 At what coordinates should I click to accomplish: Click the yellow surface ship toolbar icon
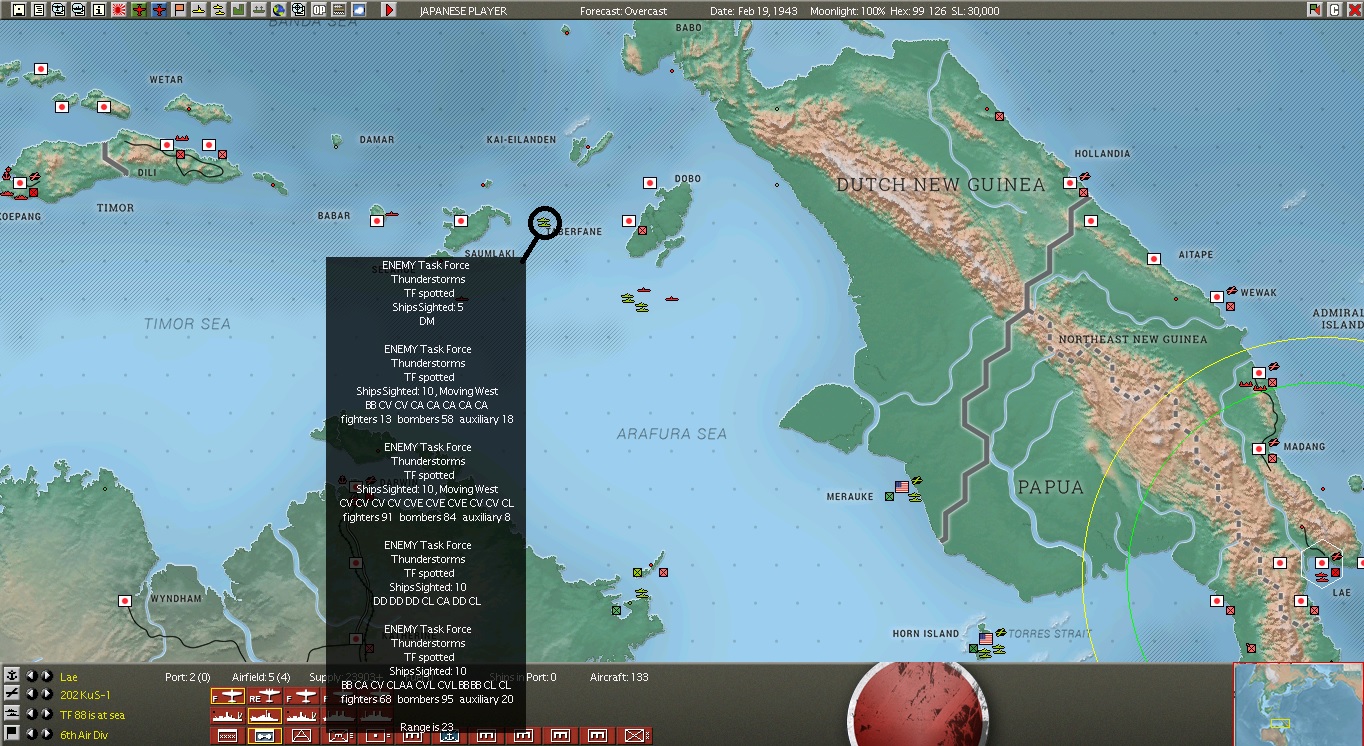pos(199,10)
